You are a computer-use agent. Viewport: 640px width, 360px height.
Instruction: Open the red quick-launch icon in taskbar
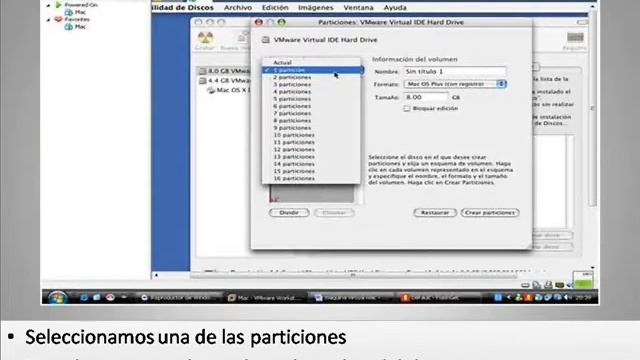click(x=110, y=298)
